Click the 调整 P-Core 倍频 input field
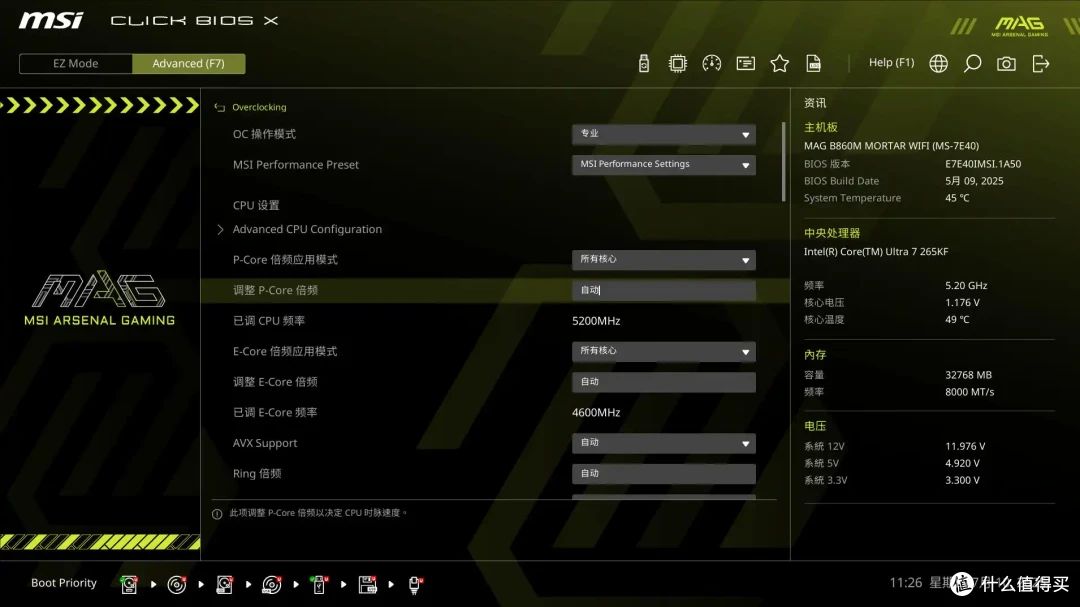This screenshot has width=1080, height=607. [x=663, y=290]
